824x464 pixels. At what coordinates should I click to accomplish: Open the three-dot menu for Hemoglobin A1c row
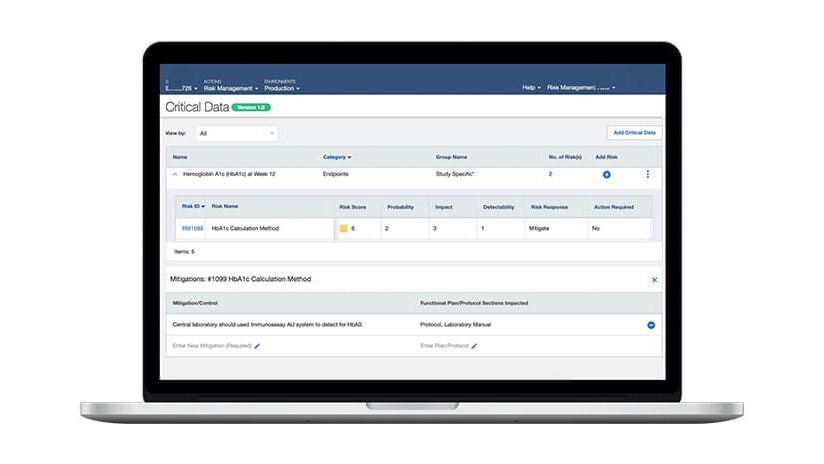tap(647, 174)
